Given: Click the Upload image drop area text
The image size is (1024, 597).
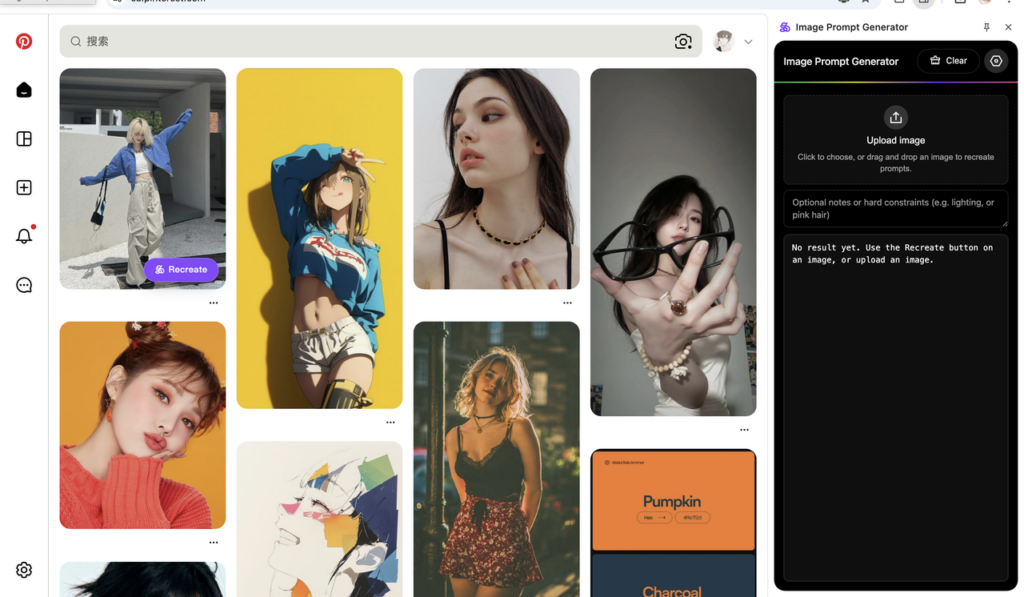Looking at the screenshot, I should point(895,140).
